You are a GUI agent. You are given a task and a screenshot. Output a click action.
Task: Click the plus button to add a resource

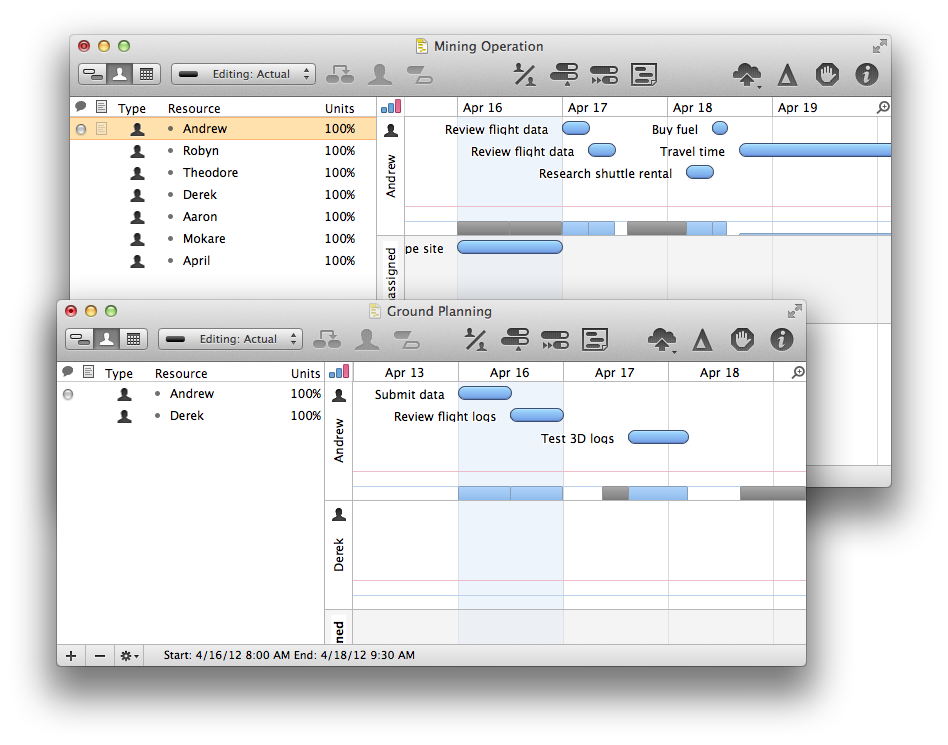coord(71,656)
